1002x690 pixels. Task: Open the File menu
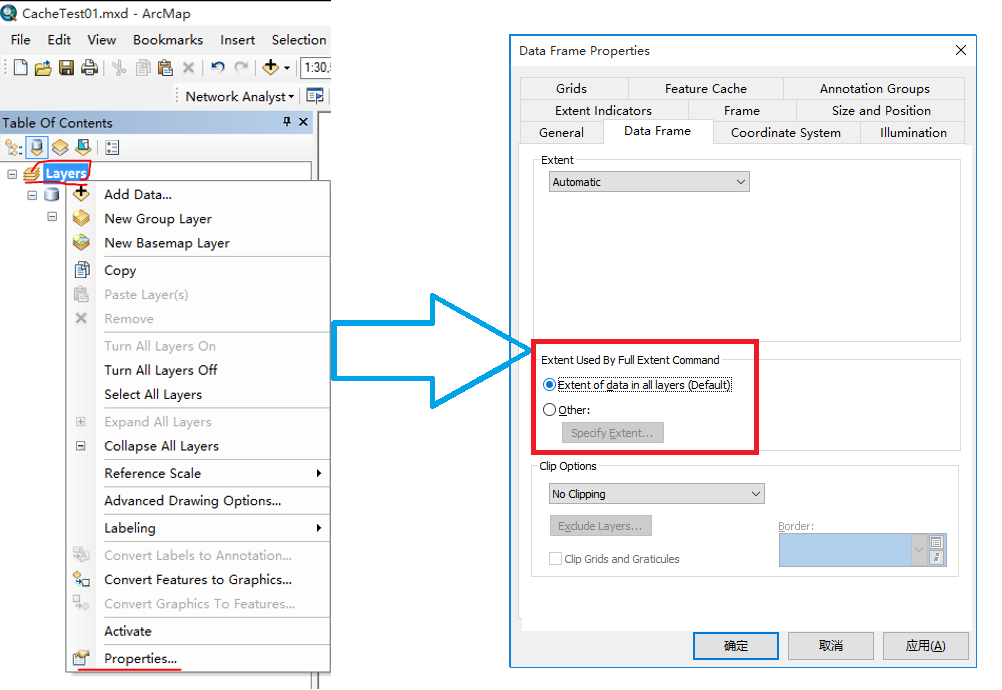tap(20, 40)
